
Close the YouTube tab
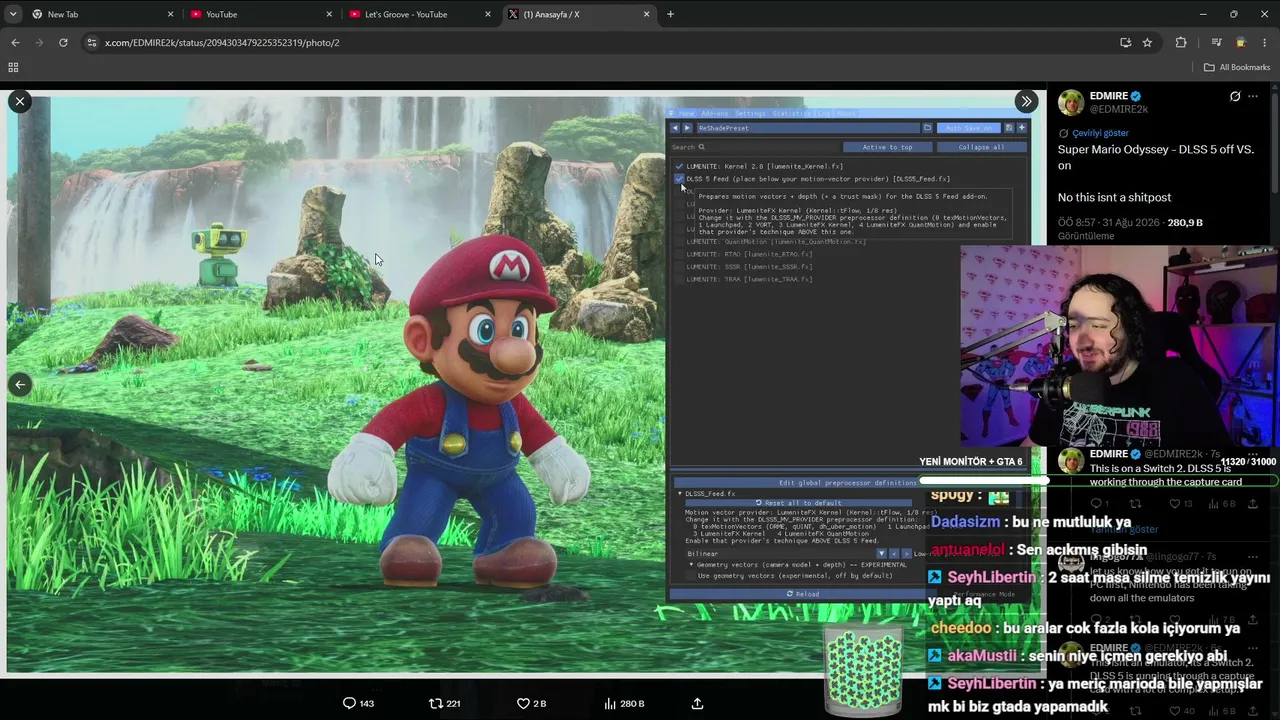tap(329, 14)
